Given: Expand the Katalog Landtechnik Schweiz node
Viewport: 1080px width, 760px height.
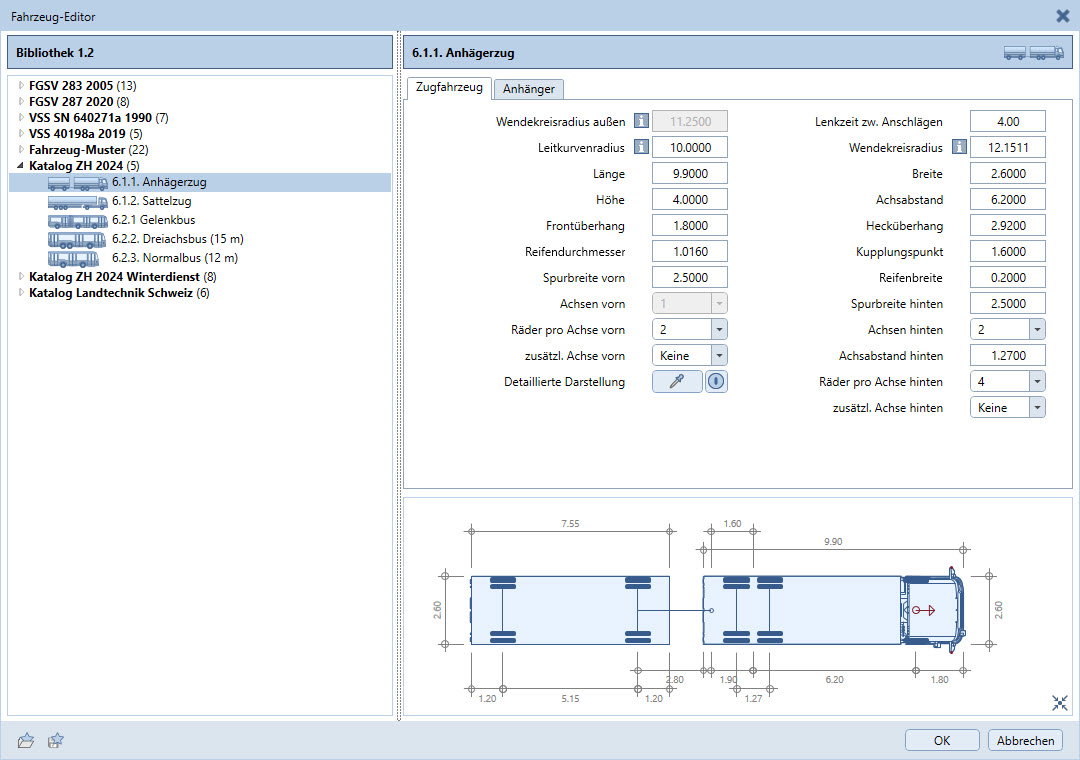Looking at the screenshot, I should pyautogui.click(x=21, y=293).
